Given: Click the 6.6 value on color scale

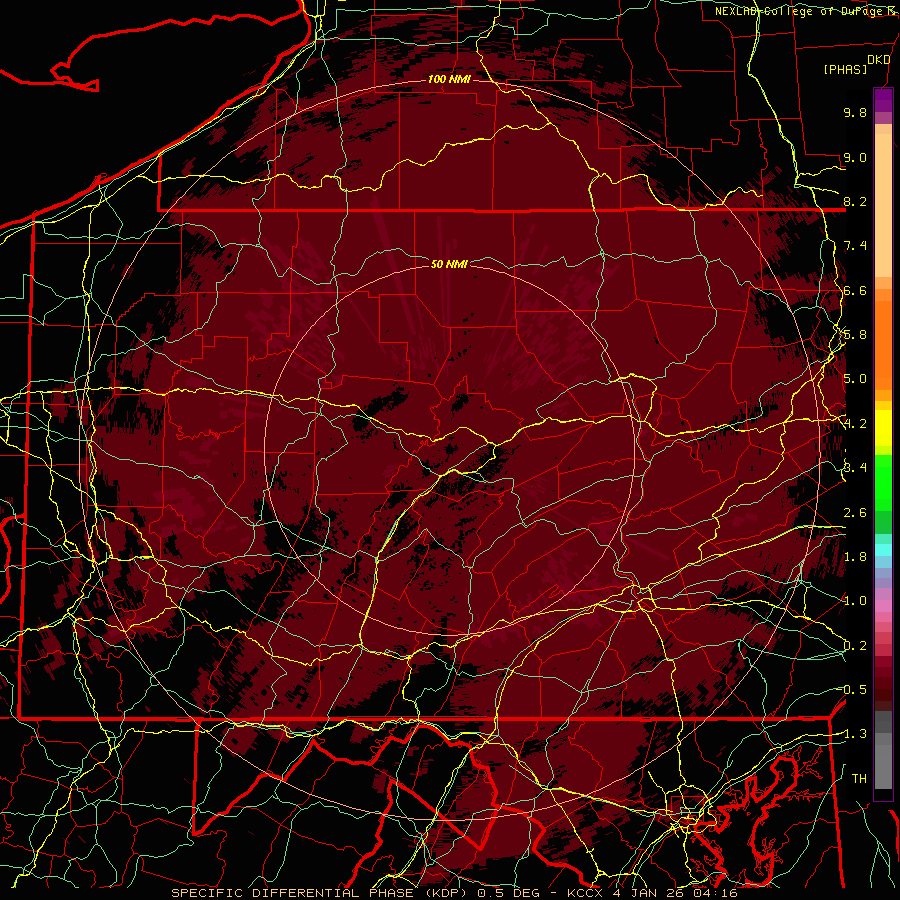Looking at the screenshot, I should pos(855,290).
